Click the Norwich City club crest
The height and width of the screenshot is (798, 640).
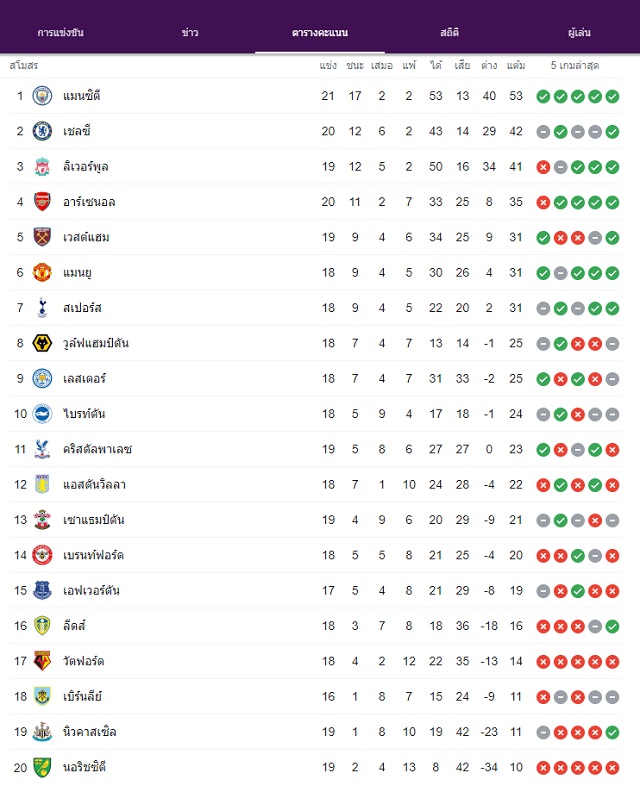(42, 767)
